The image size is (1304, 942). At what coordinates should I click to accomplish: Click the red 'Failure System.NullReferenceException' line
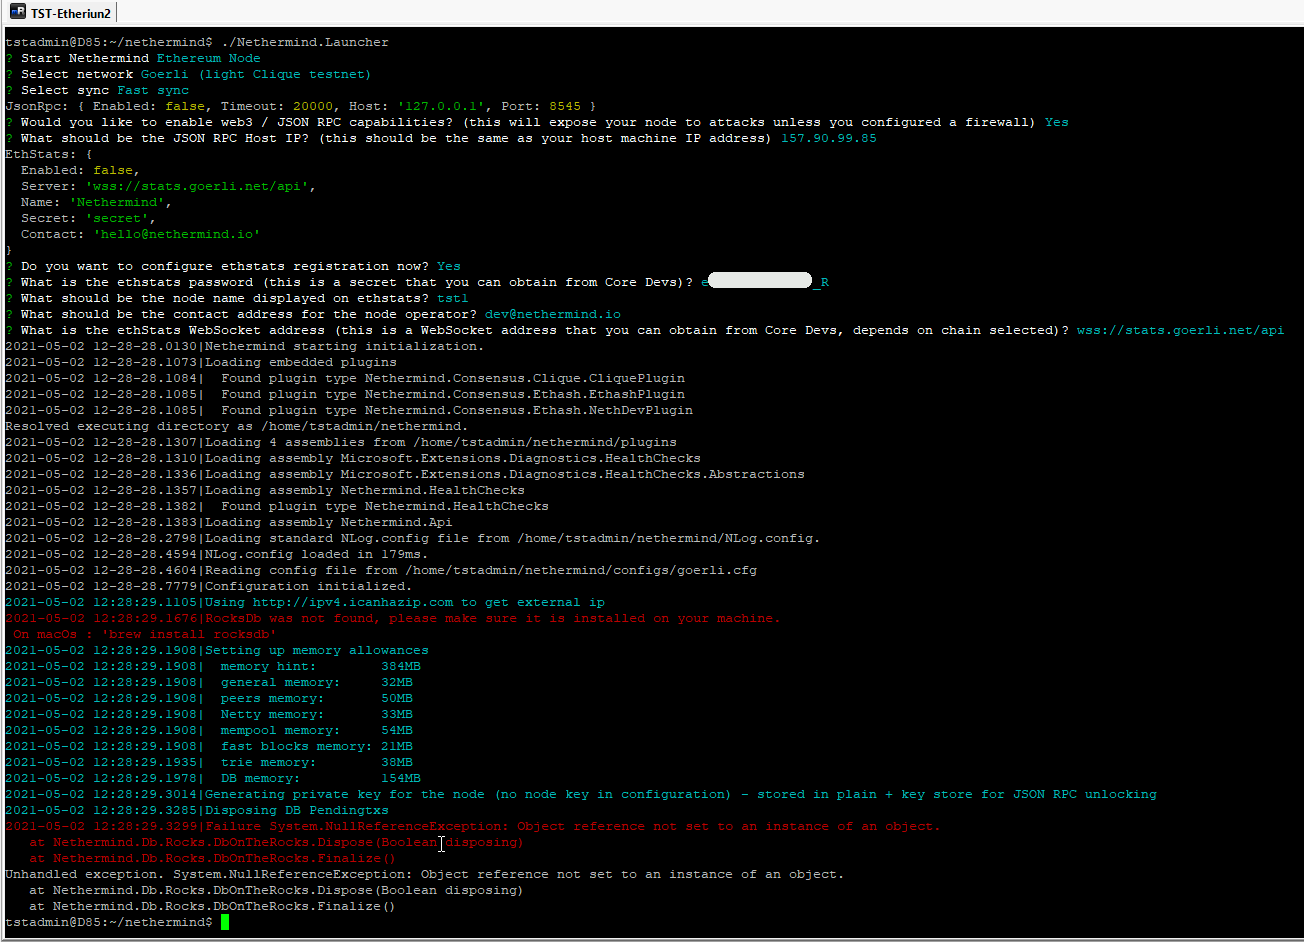[473, 826]
